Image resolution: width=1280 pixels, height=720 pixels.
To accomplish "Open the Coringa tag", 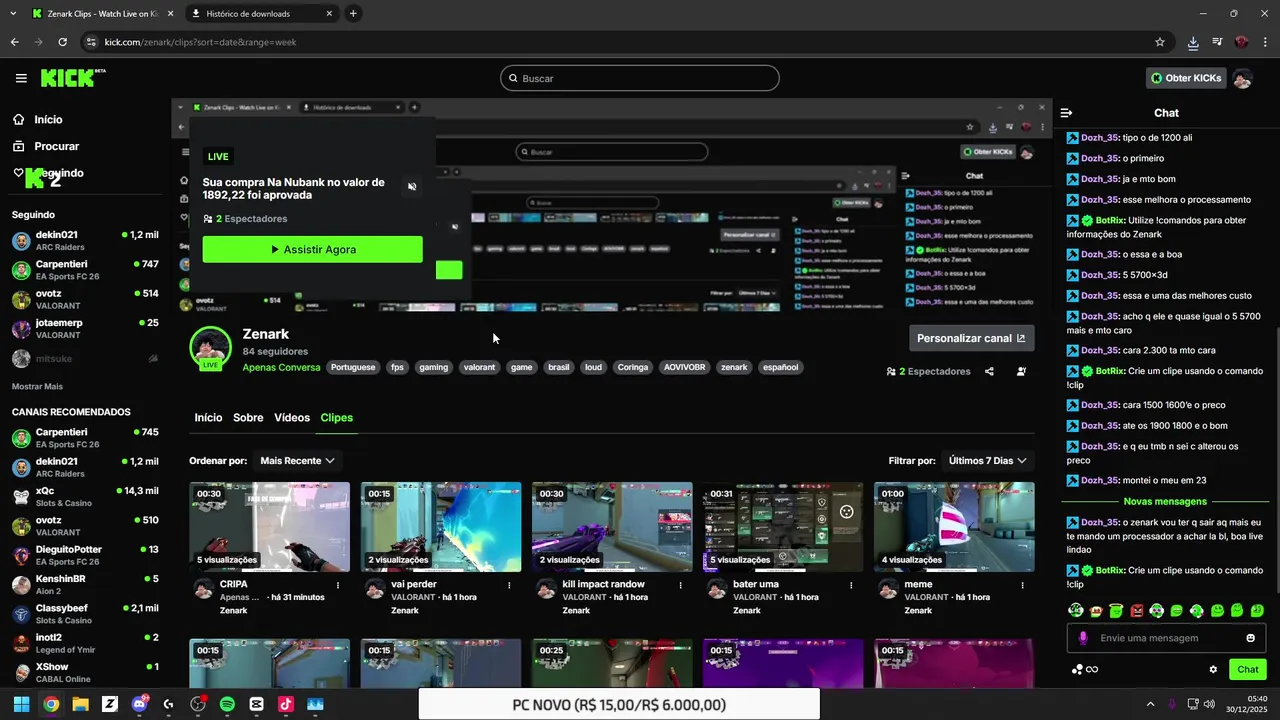I will tap(632, 367).
